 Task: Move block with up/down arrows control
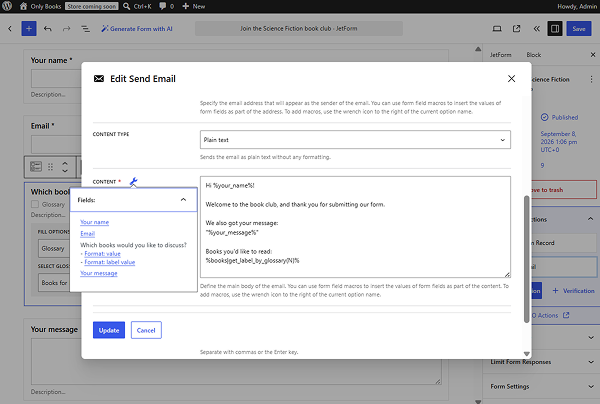[65, 167]
